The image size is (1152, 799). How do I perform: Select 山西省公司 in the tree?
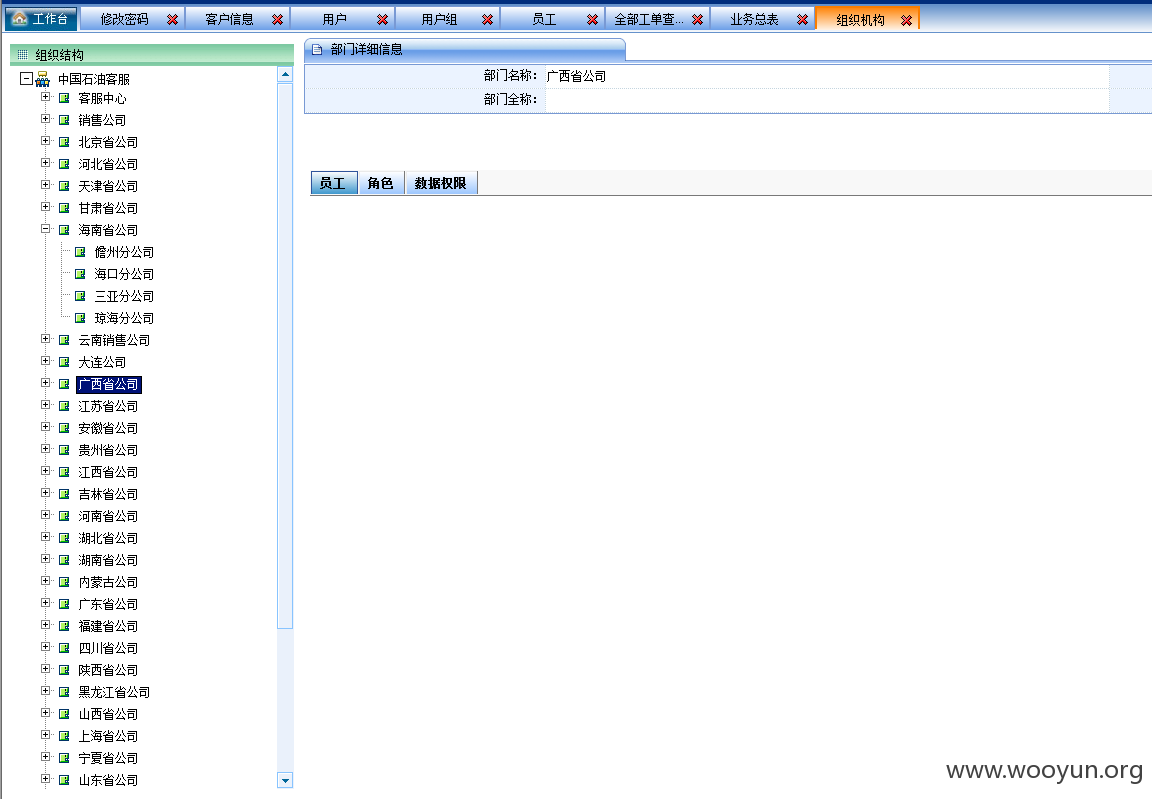click(108, 715)
